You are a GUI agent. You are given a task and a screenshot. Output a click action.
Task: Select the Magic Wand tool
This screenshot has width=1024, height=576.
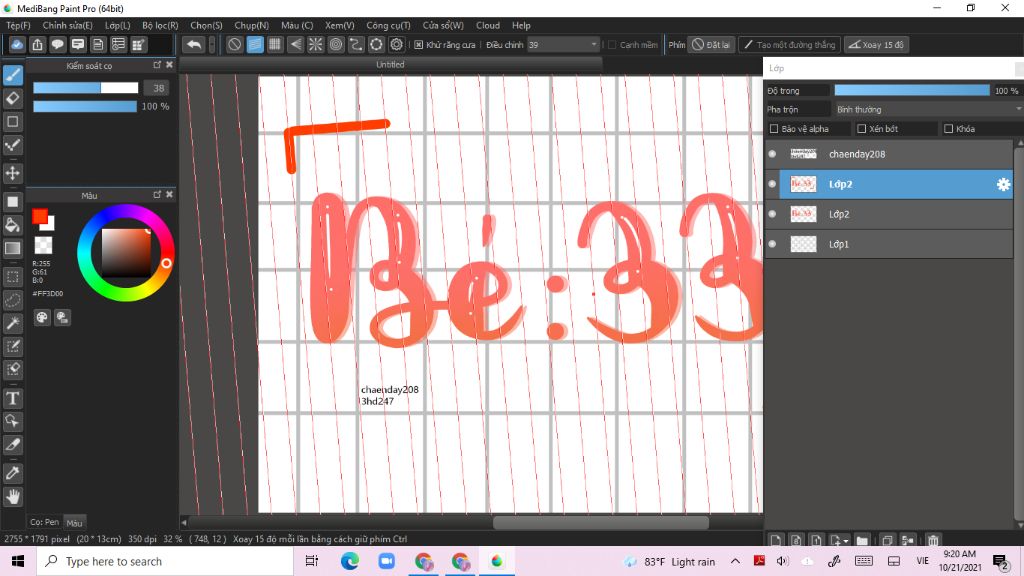[13, 323]
